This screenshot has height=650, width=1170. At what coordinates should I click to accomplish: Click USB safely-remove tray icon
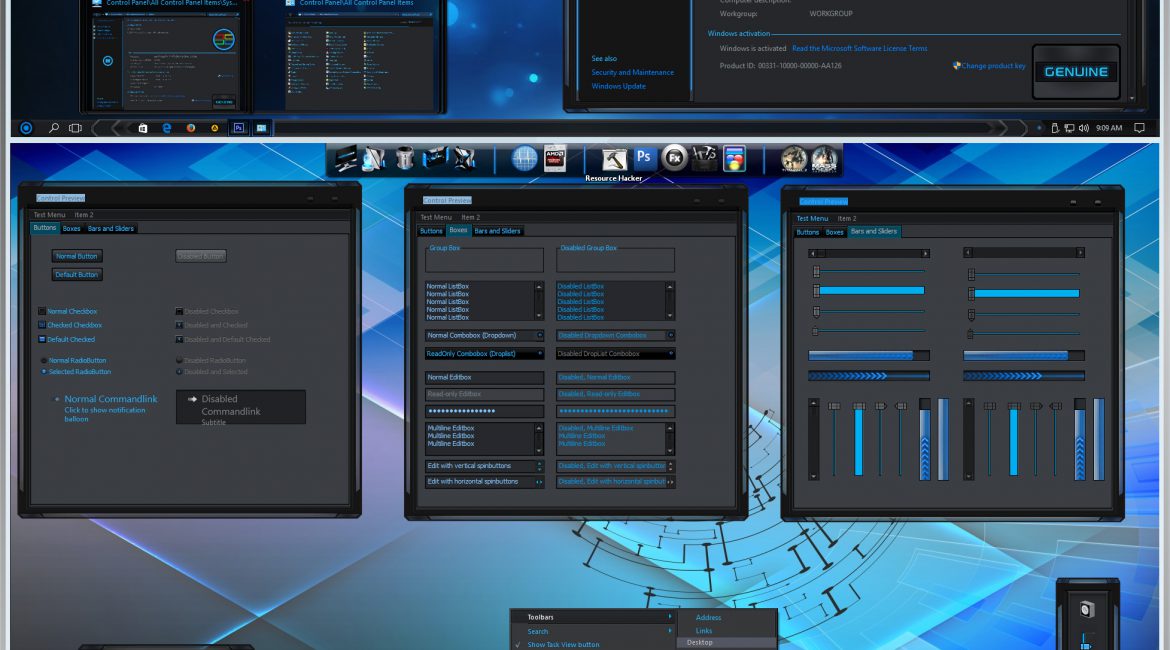tap(1055, 128)
